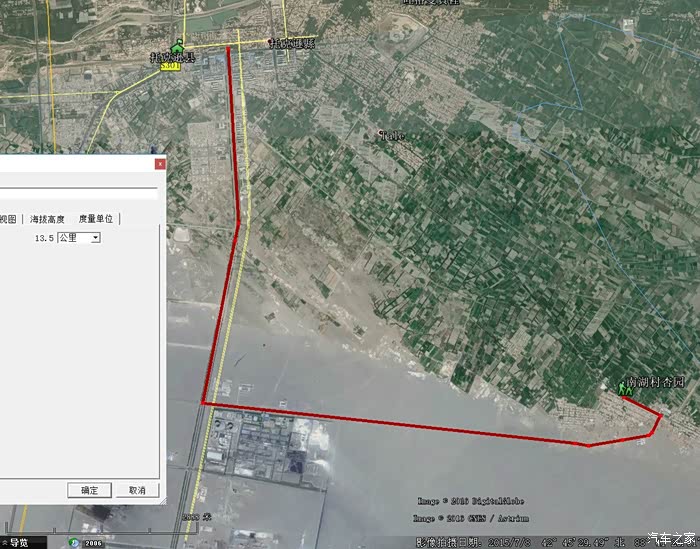Click the 南湖村杏园 placemark label
The image size is (700, 549).
pyautogui.click(x=656, y=382)
